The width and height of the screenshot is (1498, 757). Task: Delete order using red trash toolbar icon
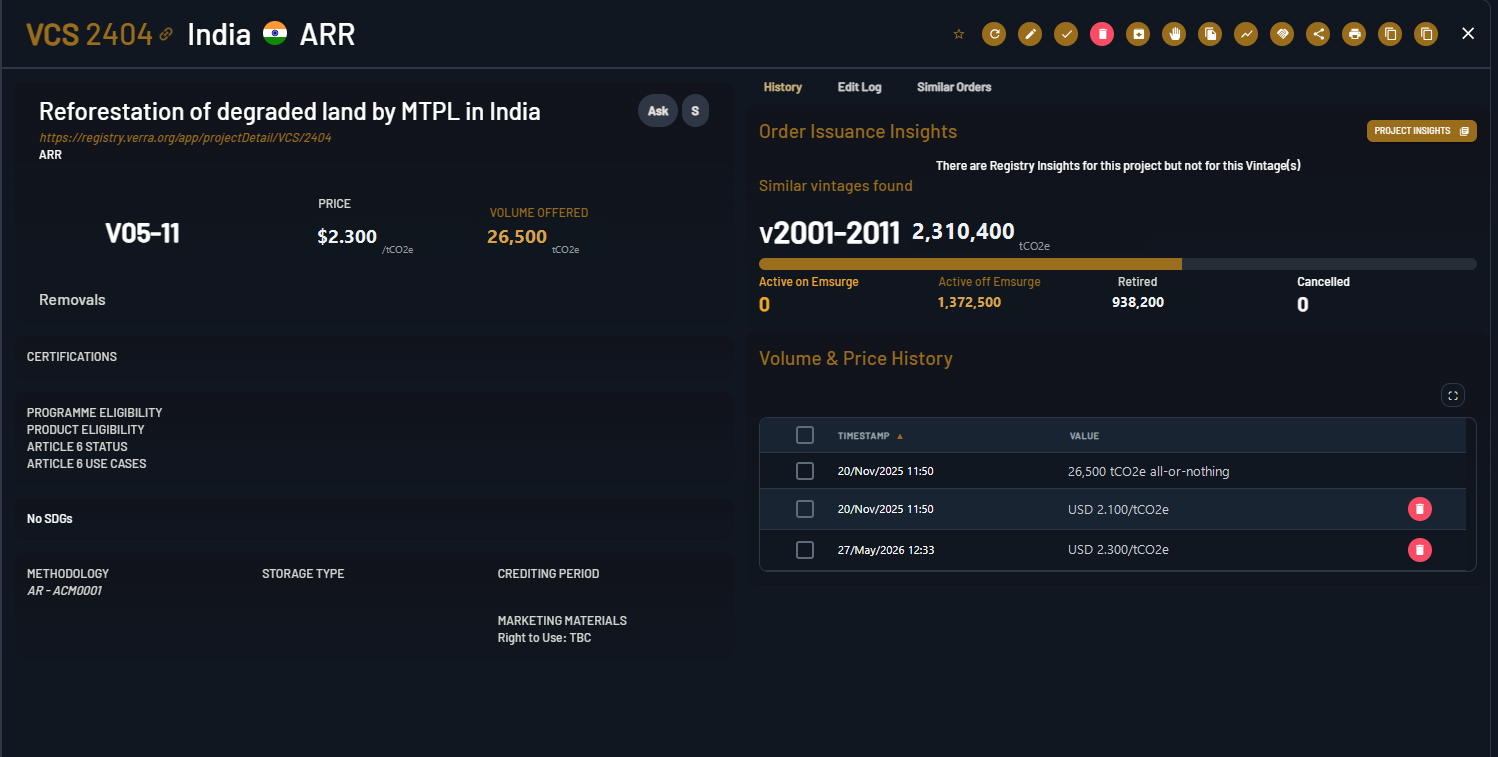pyautogui.click(x=1102, y=34)
